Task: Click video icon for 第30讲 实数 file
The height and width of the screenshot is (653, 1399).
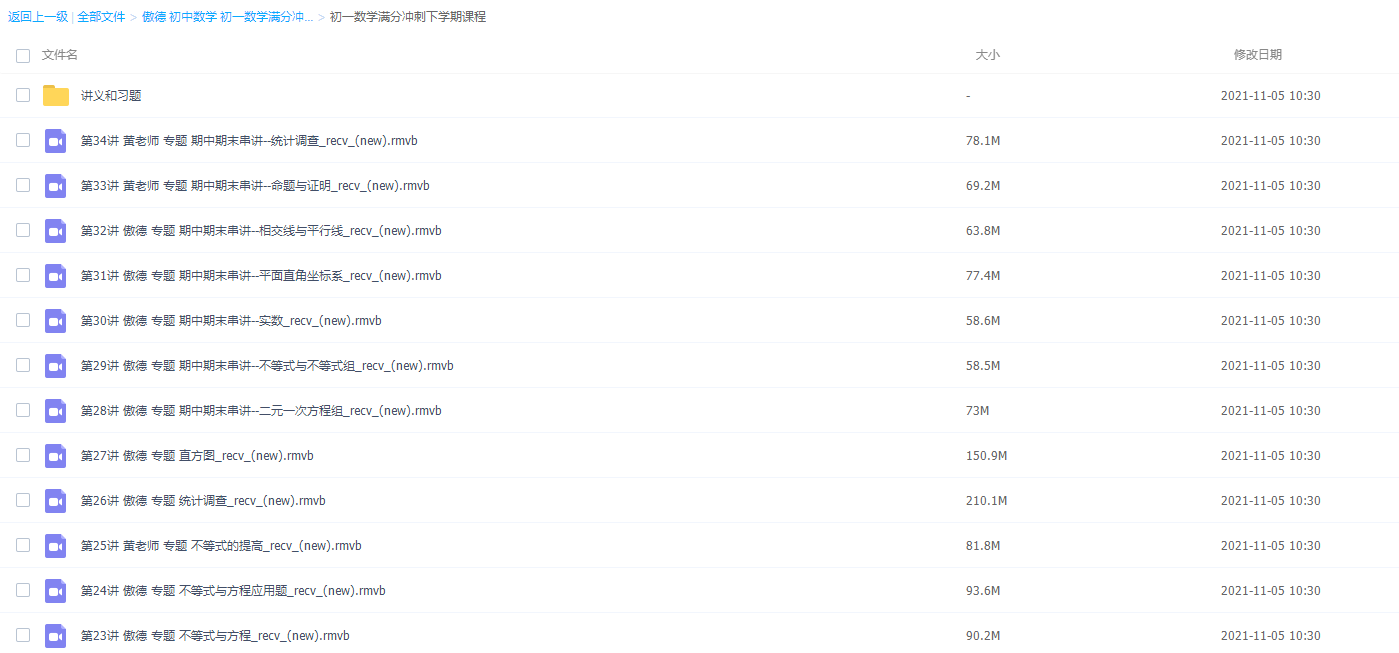Action: click(x=56, y=321)
